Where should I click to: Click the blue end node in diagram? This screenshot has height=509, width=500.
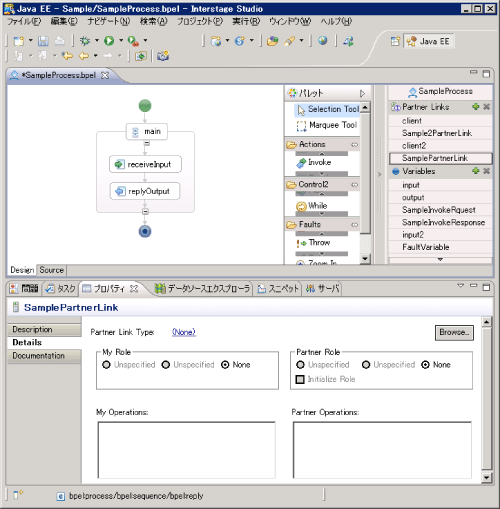point(145,231)
